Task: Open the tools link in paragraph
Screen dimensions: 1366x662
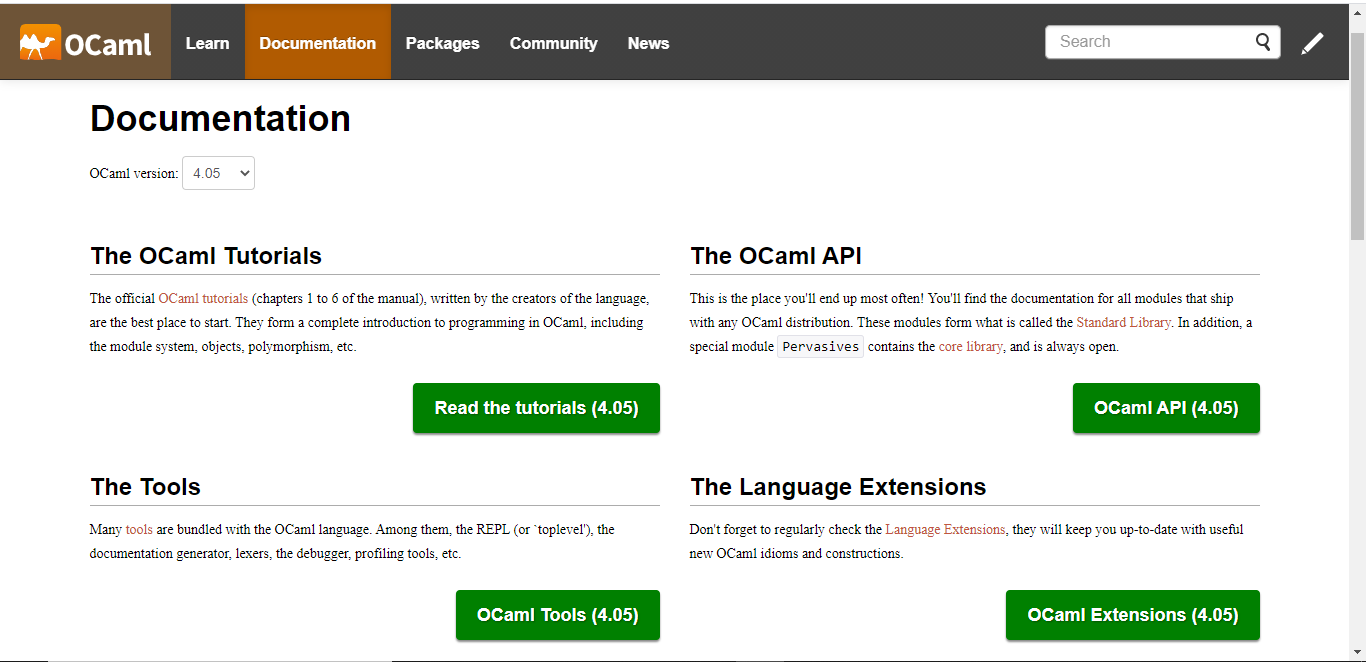Action: 139,529
